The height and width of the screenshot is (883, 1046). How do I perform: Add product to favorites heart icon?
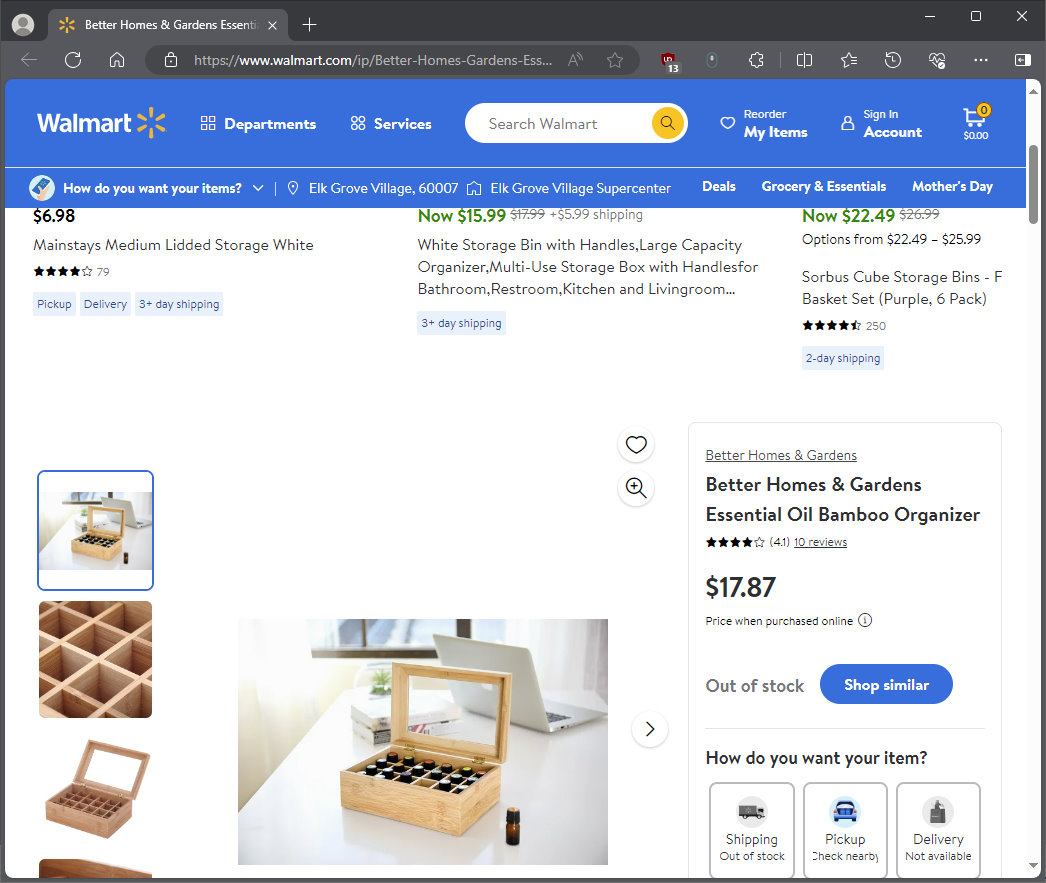click(636, 445)
